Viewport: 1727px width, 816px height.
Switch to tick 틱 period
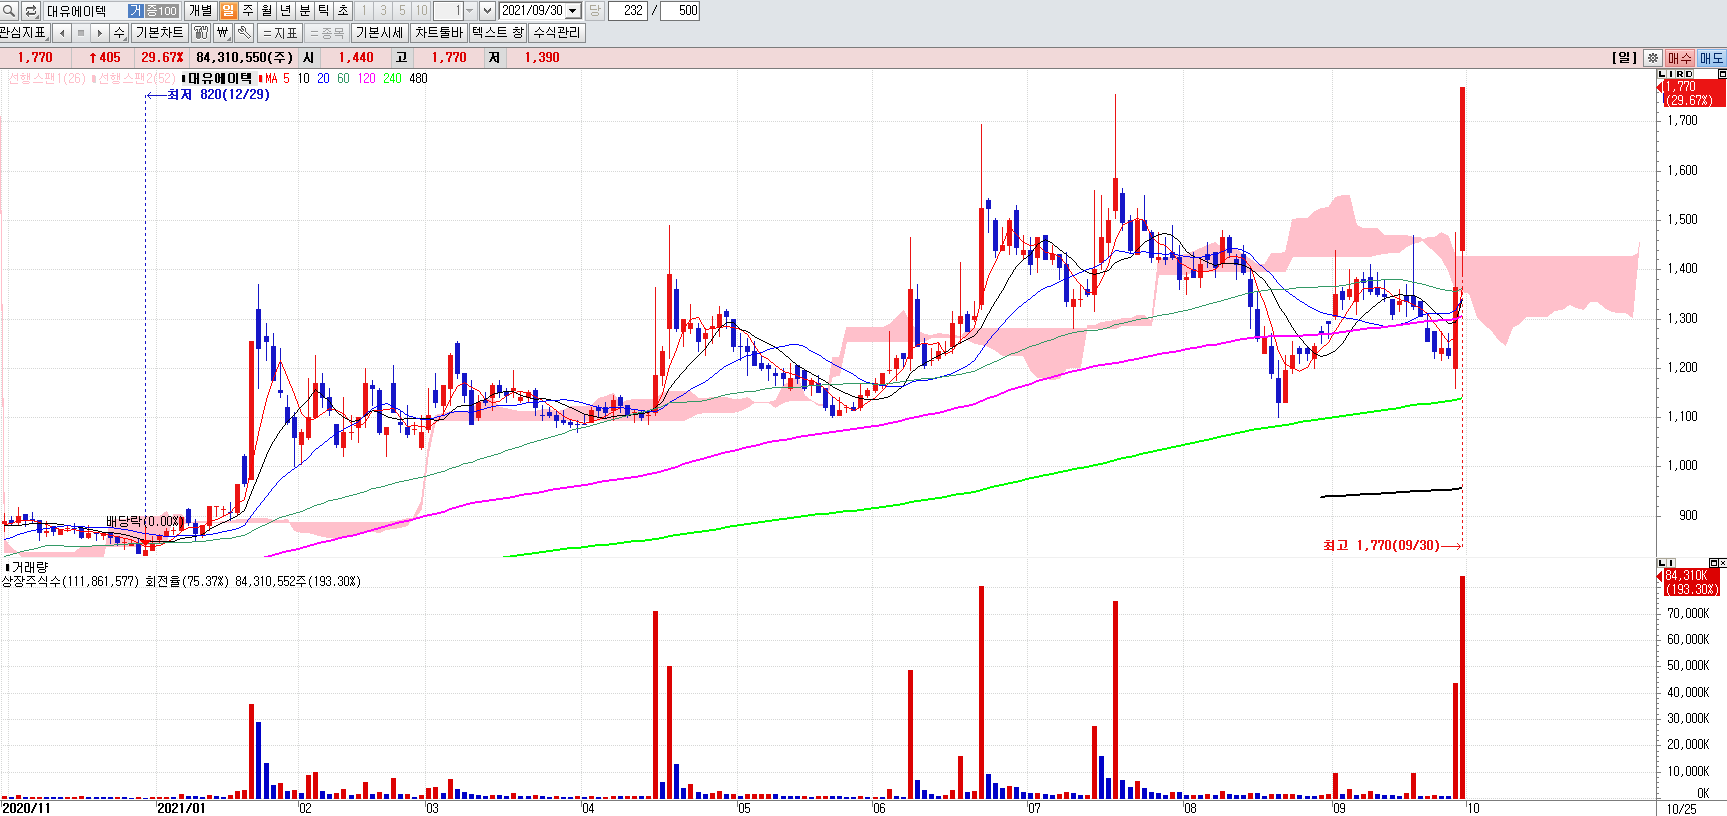323,10
